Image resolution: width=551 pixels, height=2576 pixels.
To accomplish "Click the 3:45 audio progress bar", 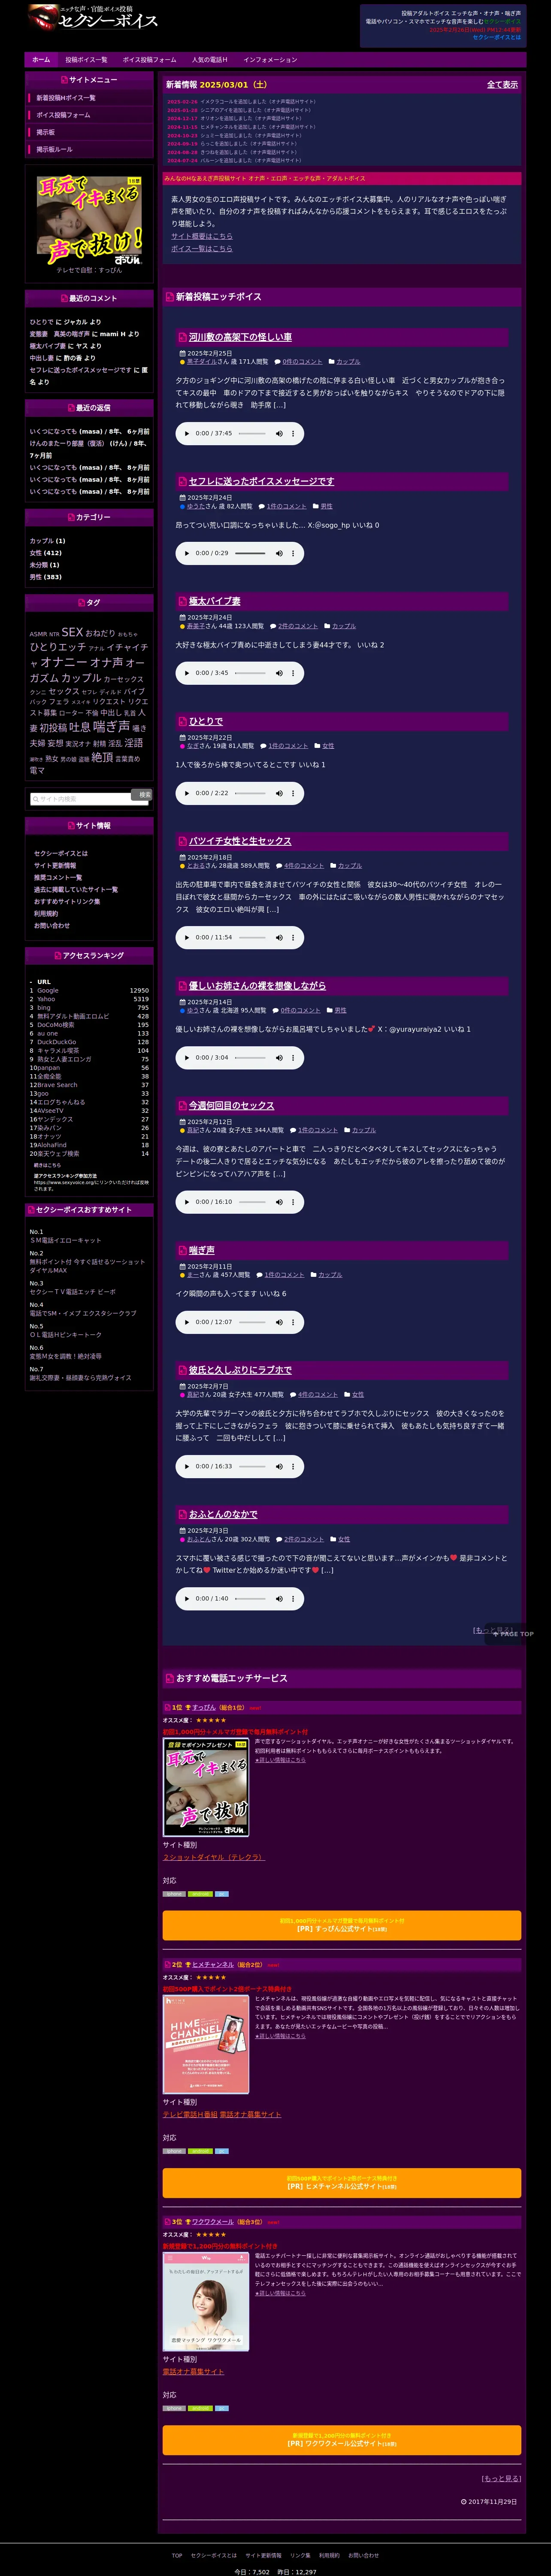I will click(x=250, y=673).
